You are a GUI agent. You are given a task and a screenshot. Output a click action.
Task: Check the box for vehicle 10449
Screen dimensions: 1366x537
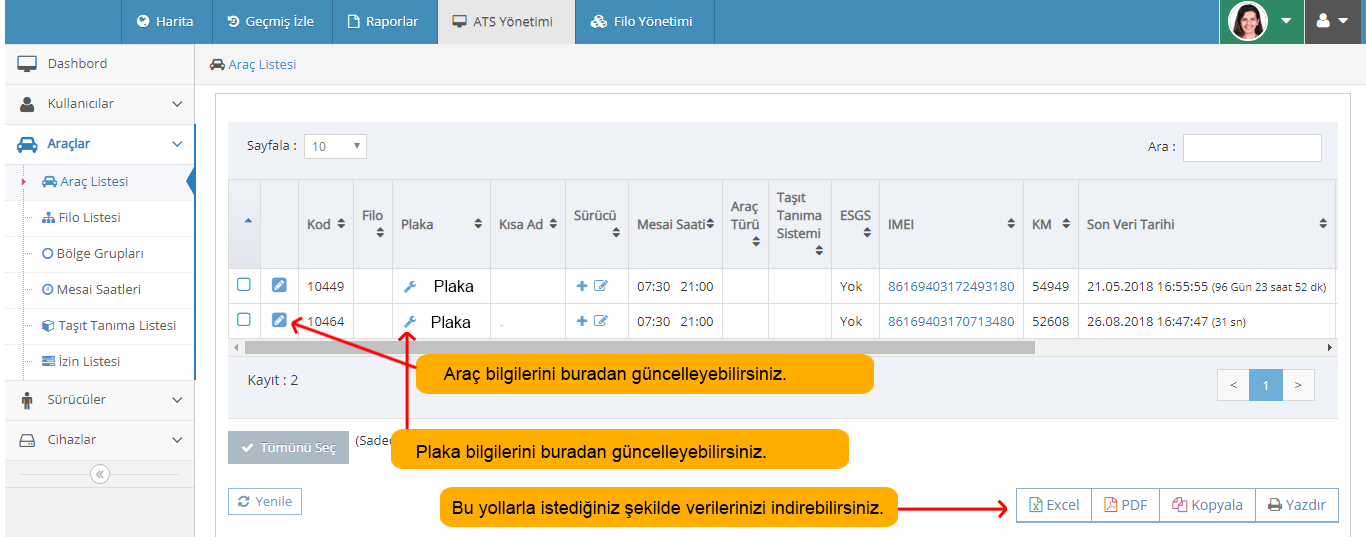tap(244, 285)
